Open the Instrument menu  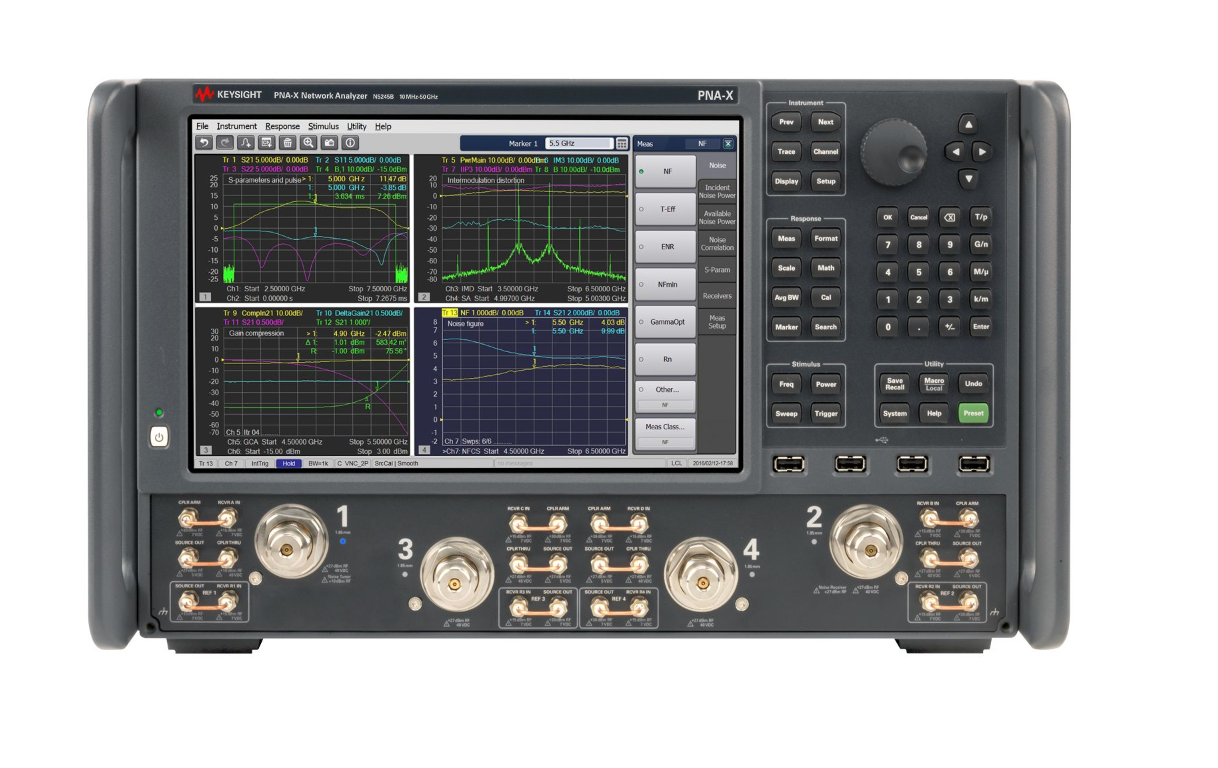(237, 127)
